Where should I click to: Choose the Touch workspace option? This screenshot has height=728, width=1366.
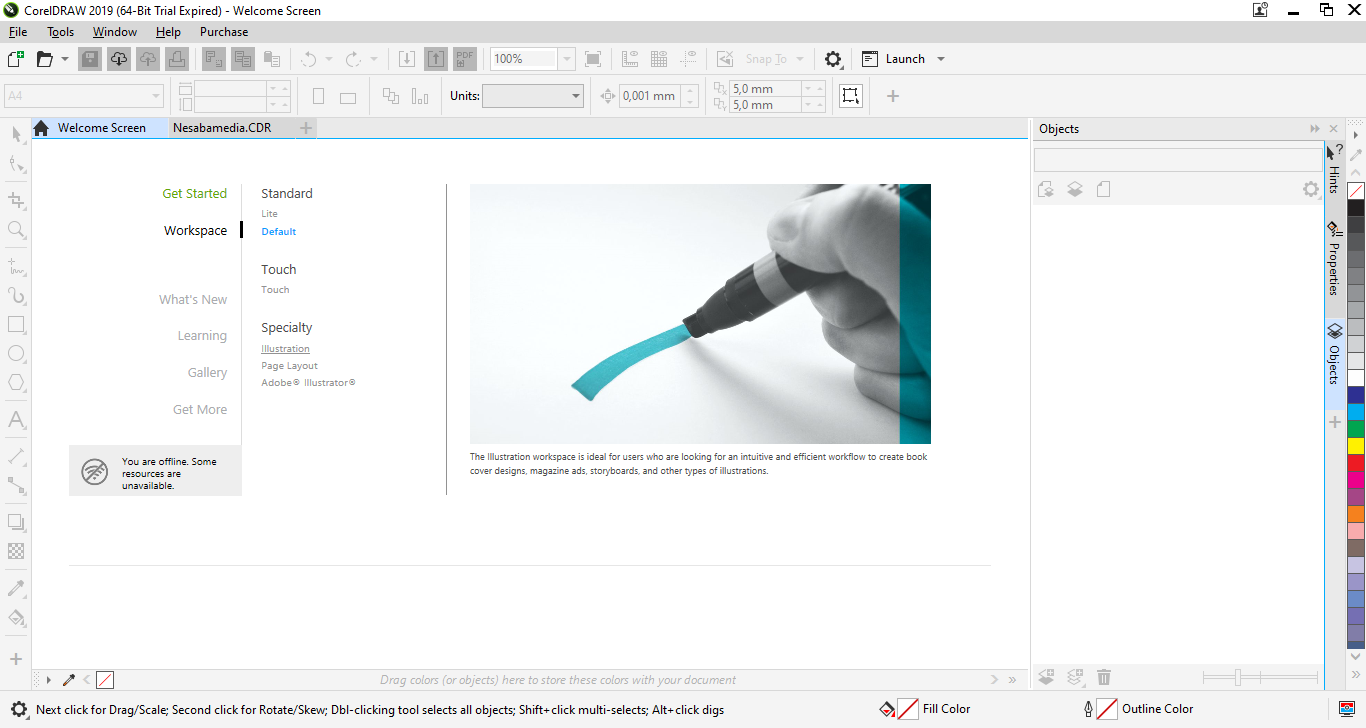point(275,290)
